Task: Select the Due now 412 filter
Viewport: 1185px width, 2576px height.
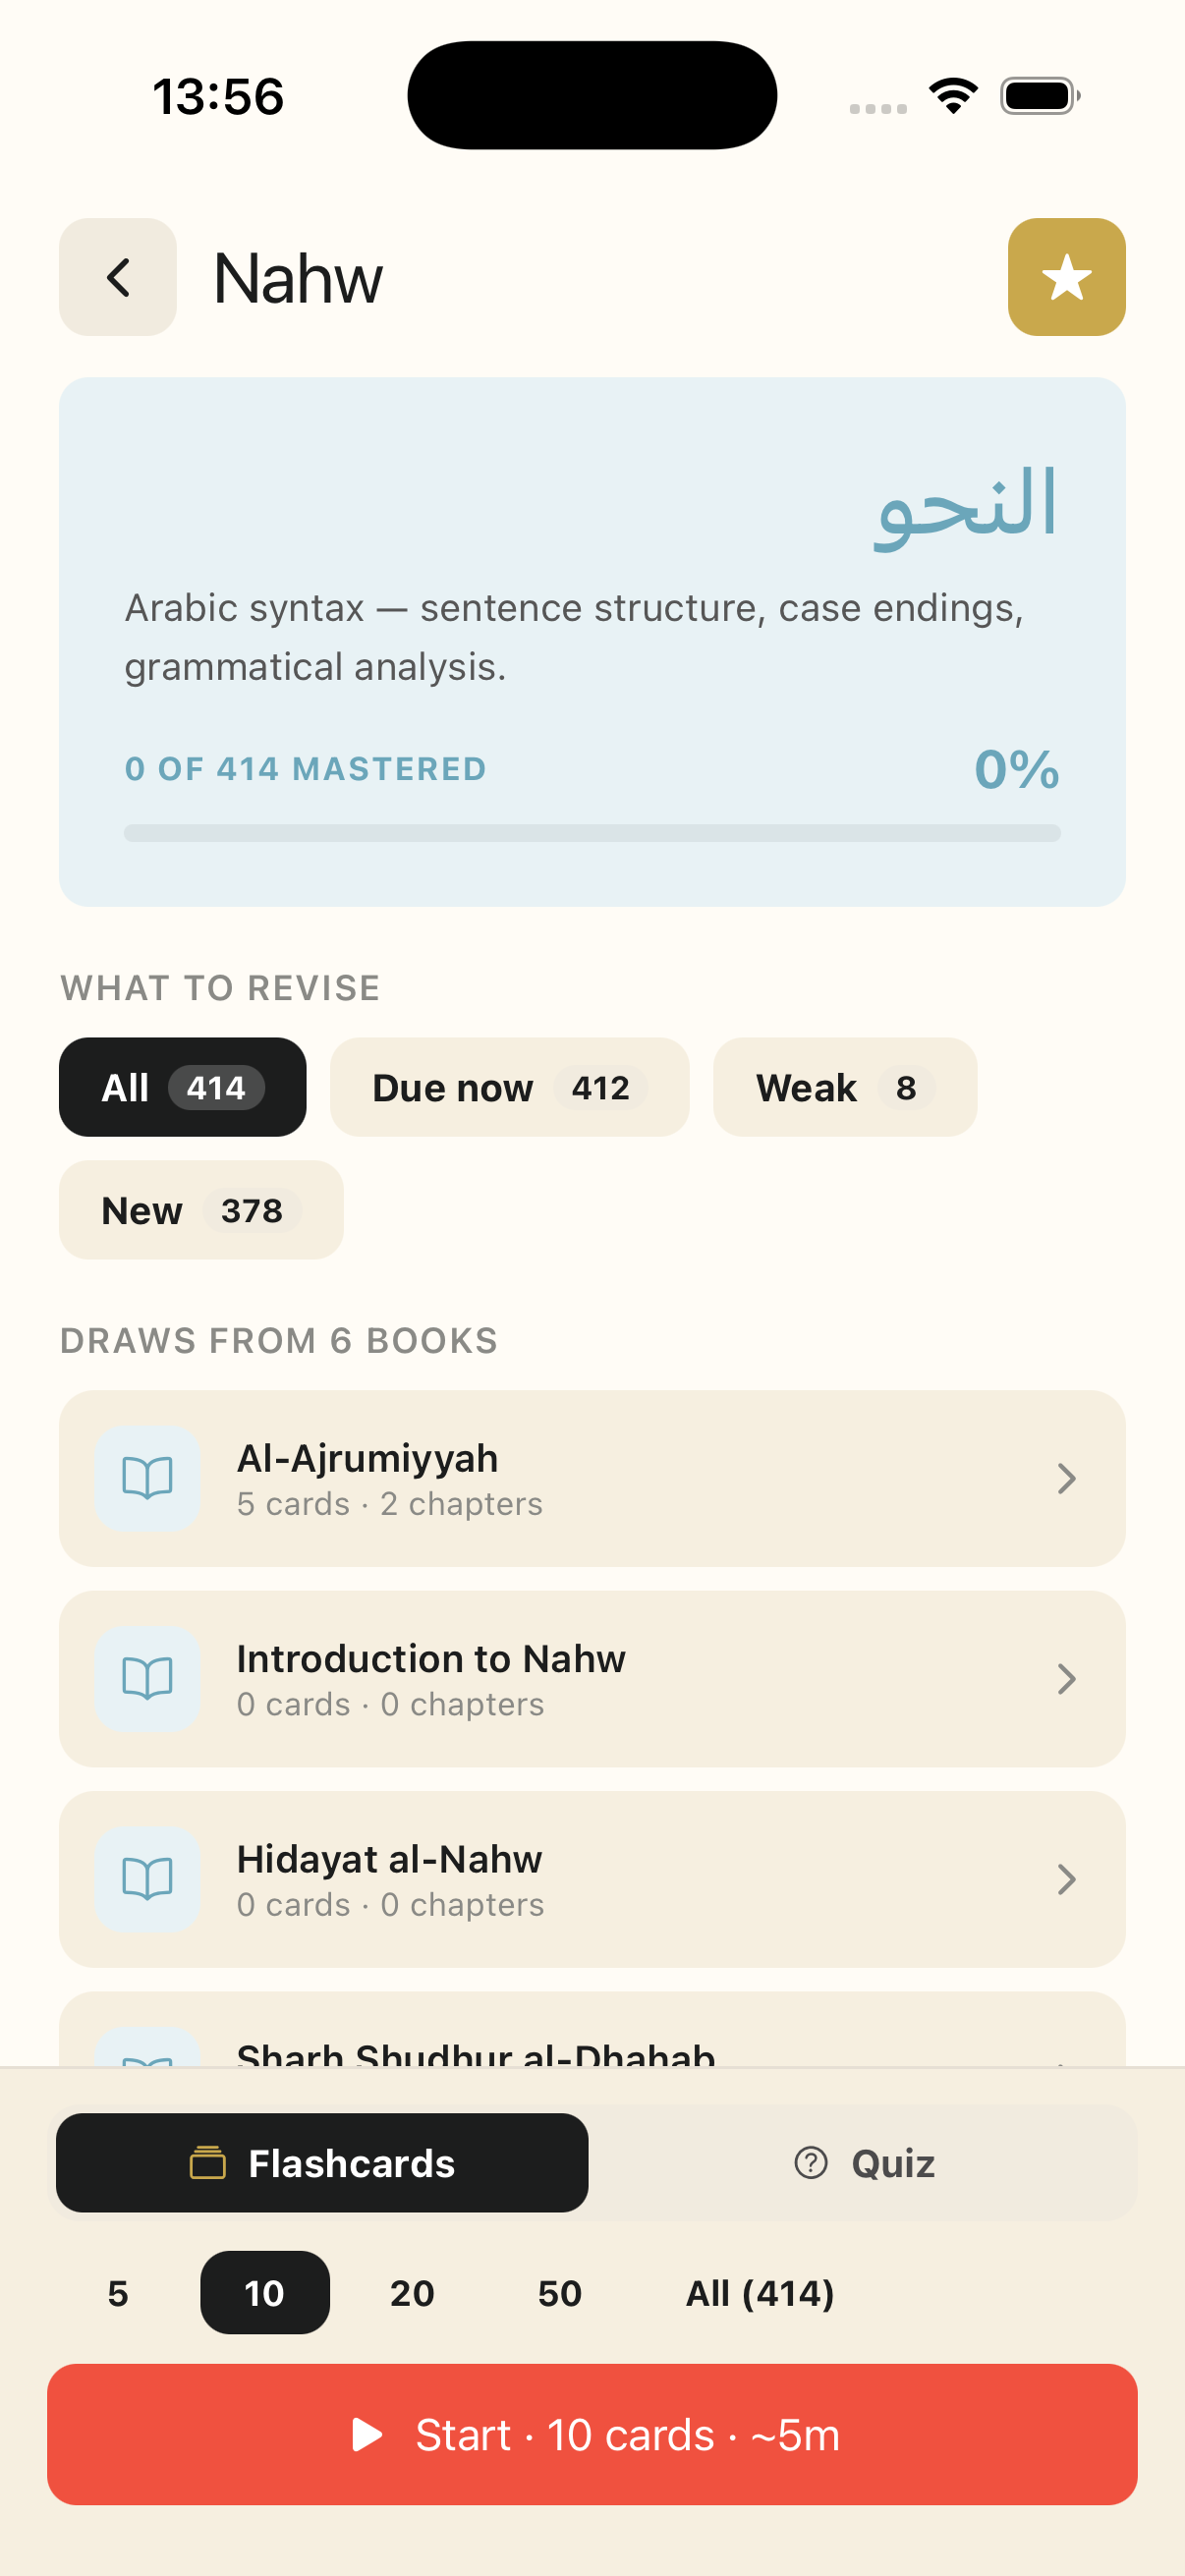Action: (x=509, y=1087)
